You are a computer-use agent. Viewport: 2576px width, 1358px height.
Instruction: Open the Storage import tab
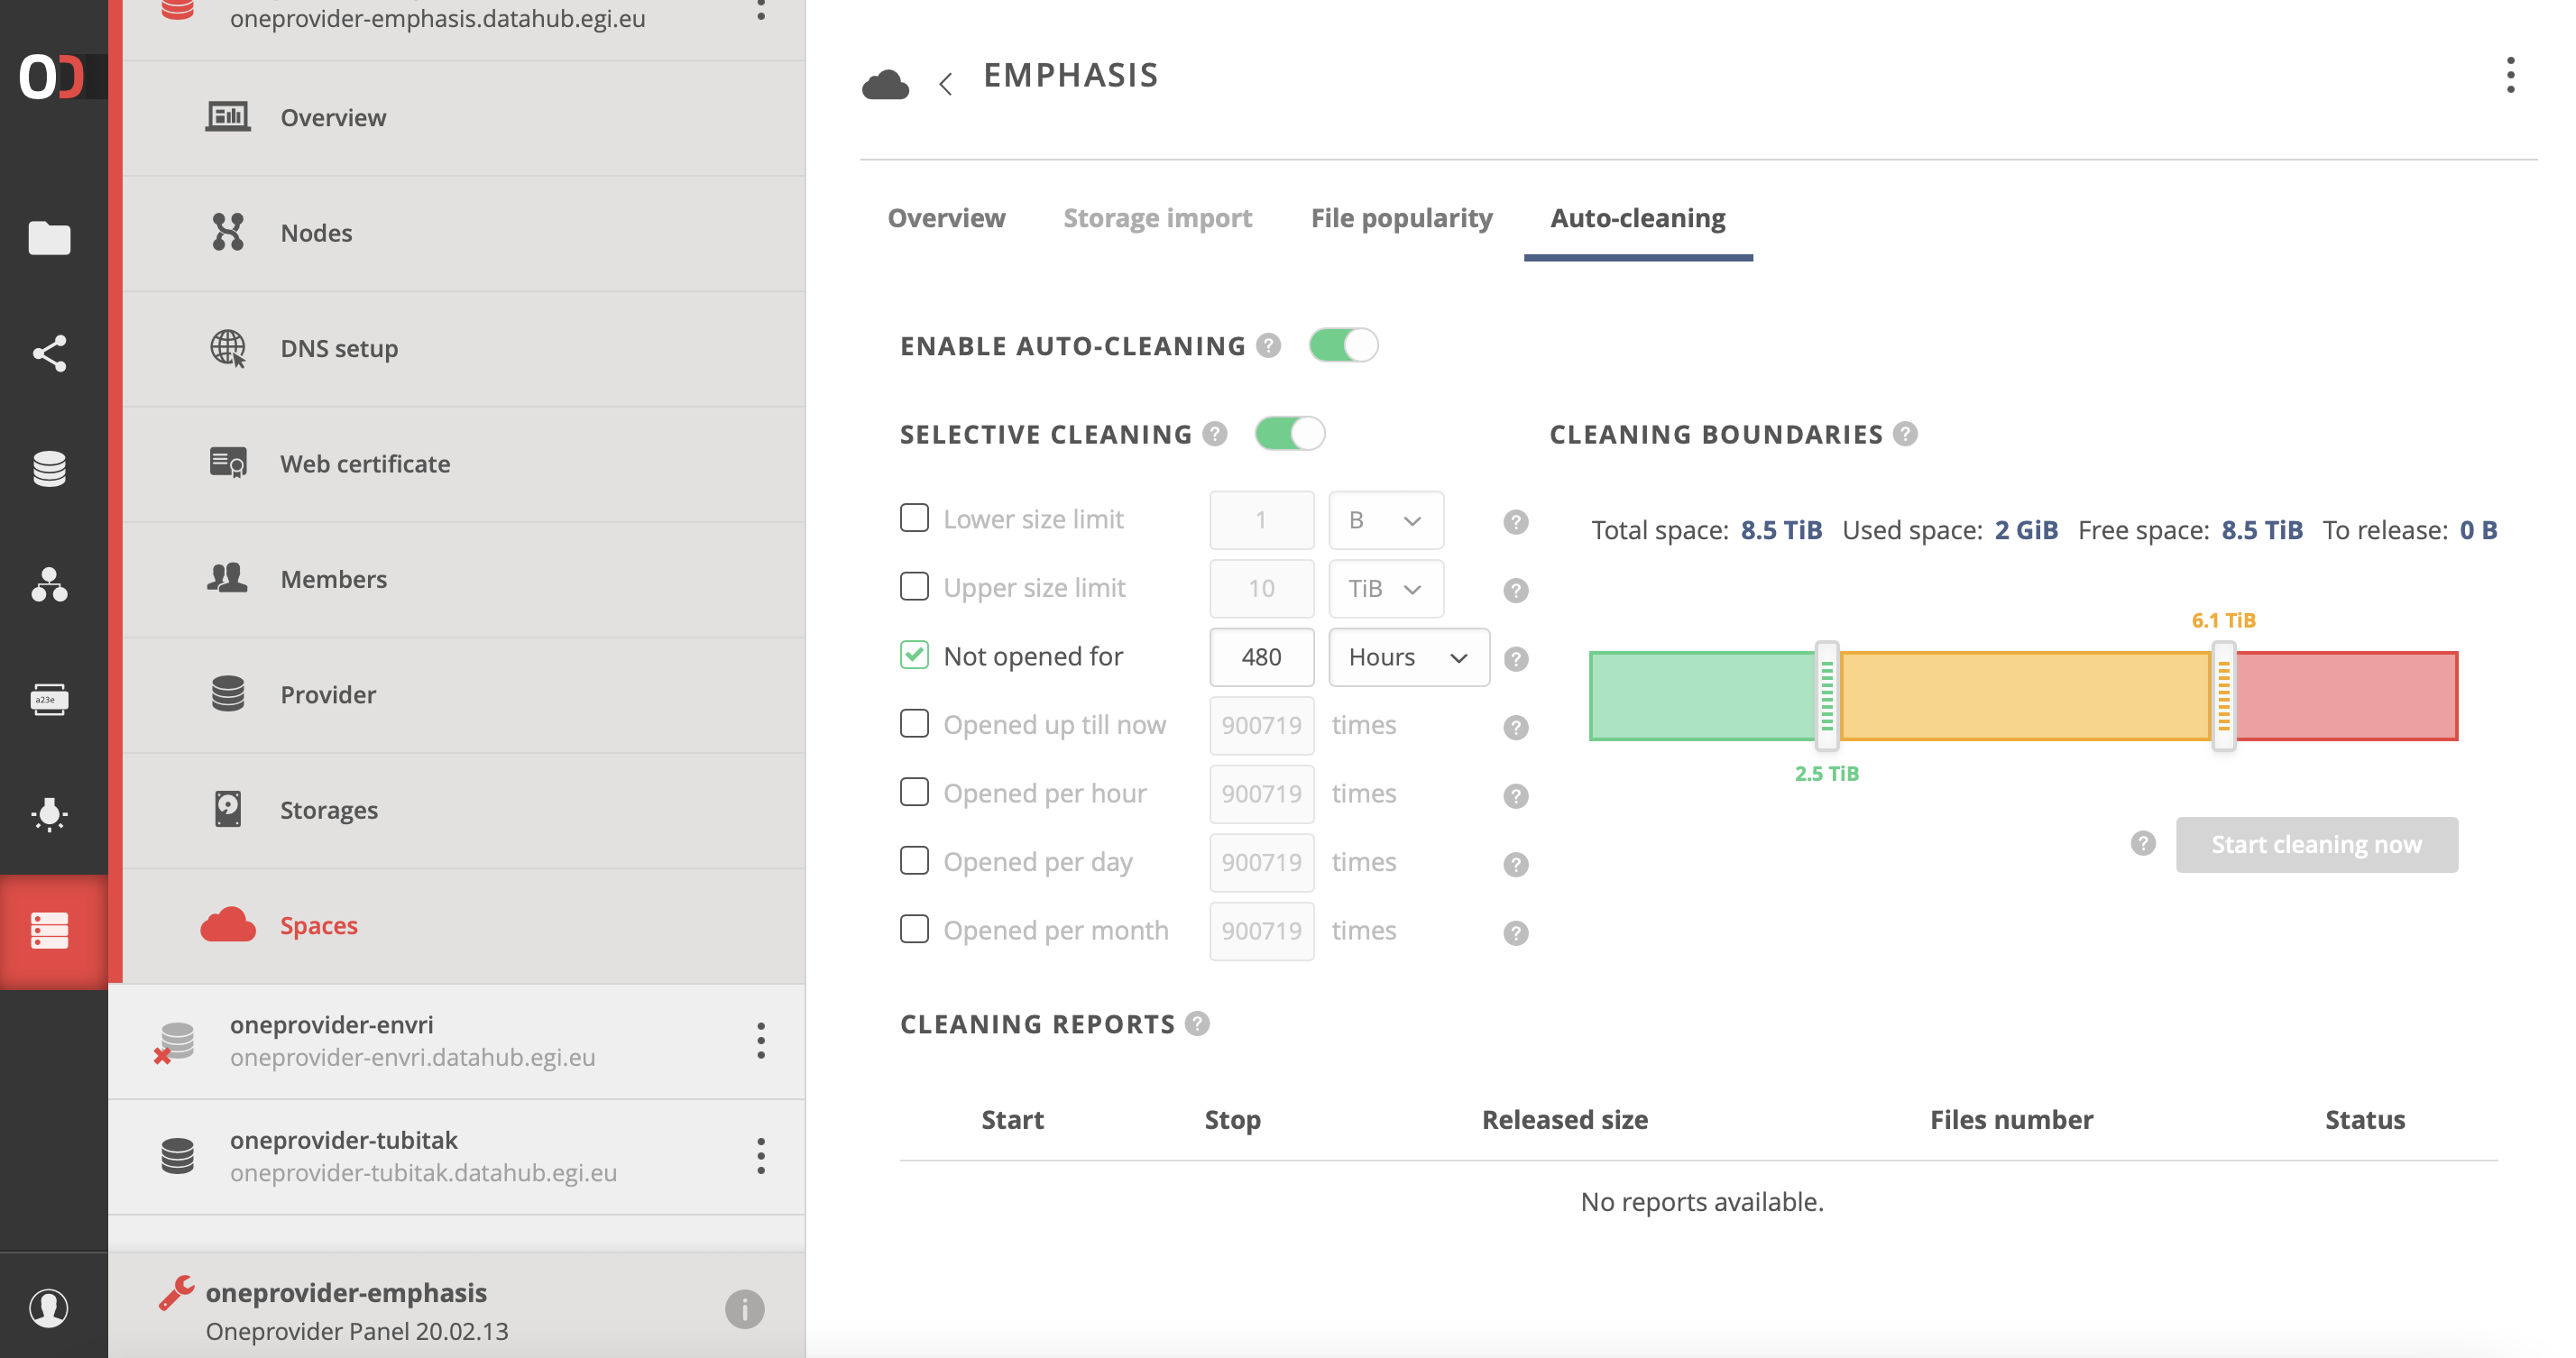(x=1158, y=217)
